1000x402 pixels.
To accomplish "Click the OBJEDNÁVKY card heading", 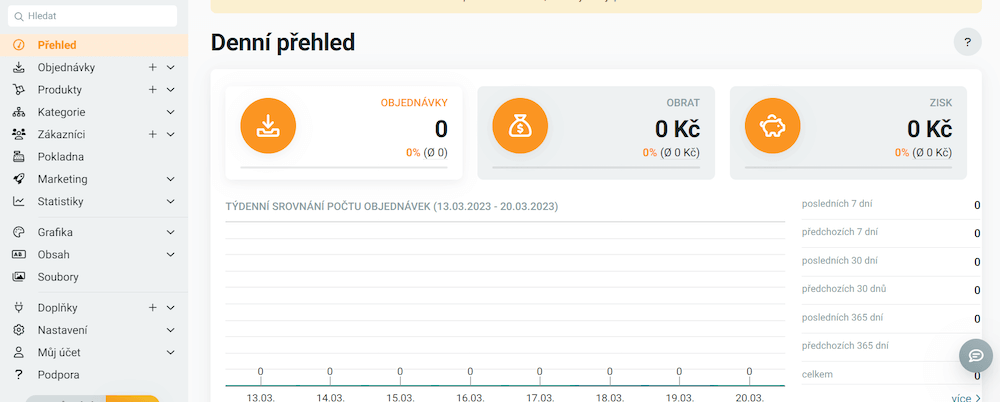I will click(x=414, y=103).
